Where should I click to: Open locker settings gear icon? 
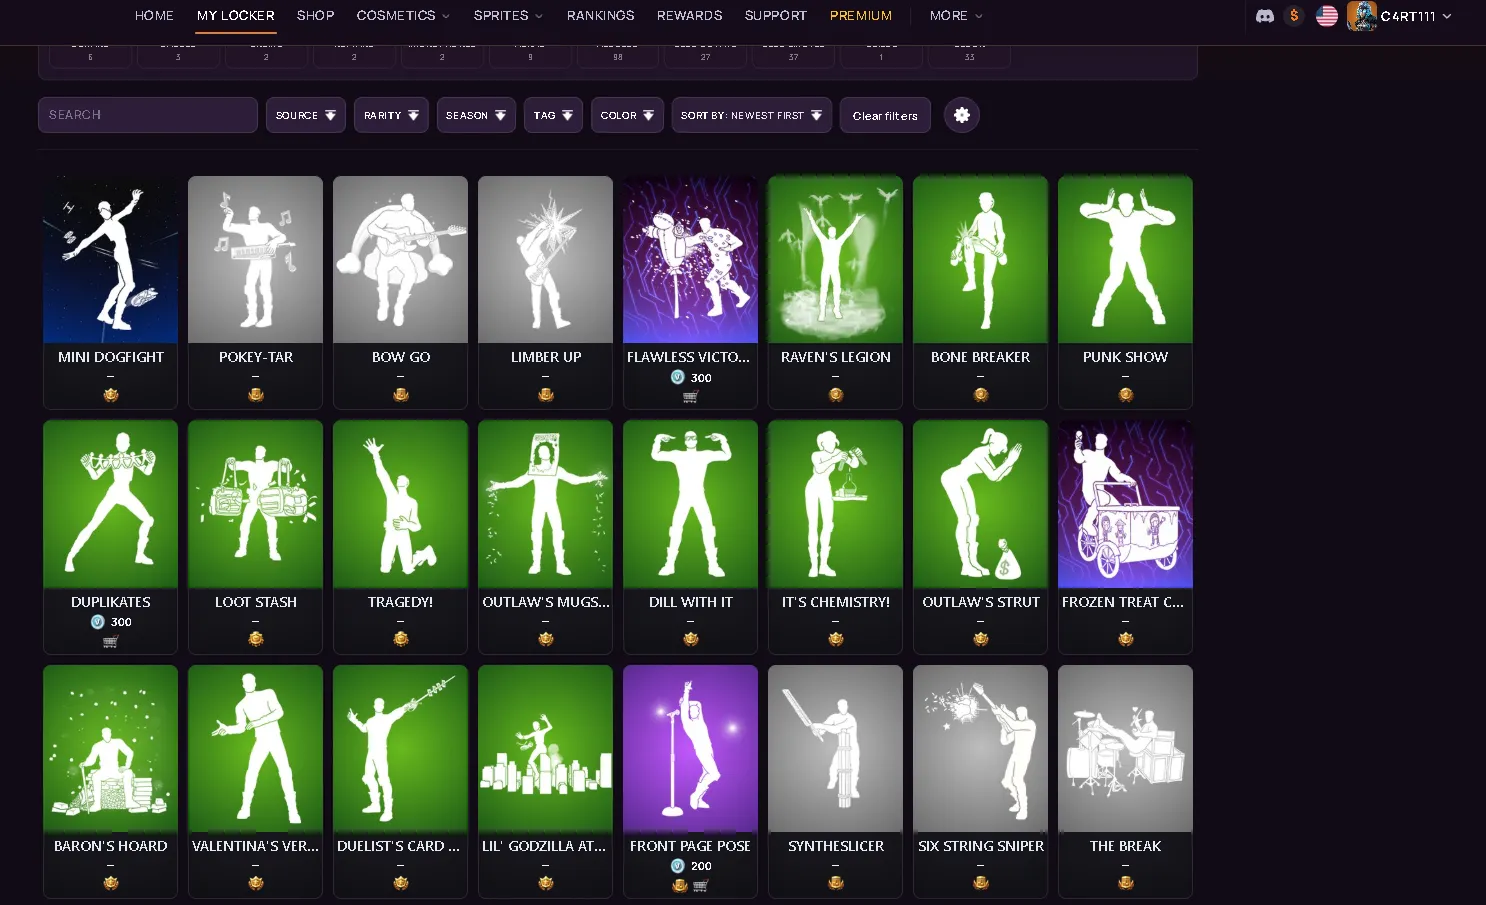coord(962,115)
